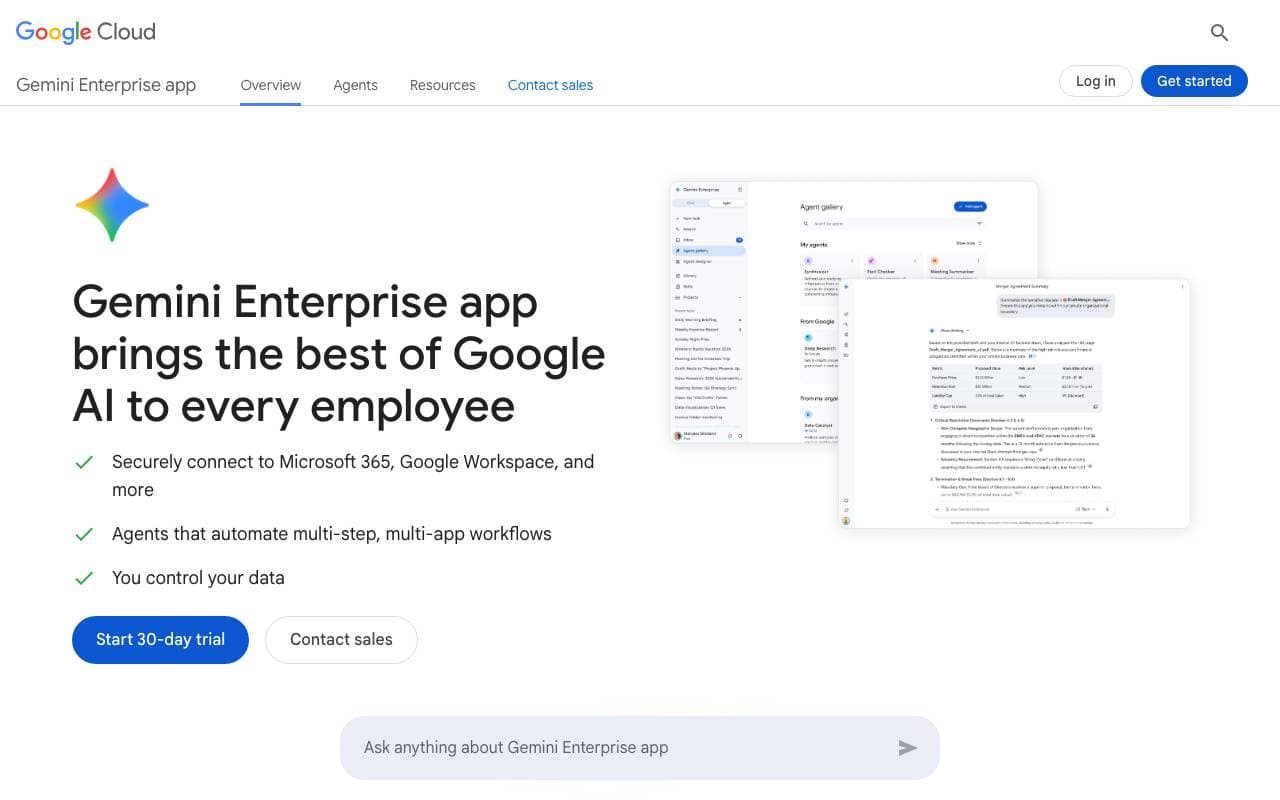Open the search magnifier icon
Screen dimensions: 1280x800
click(1219, 32)
